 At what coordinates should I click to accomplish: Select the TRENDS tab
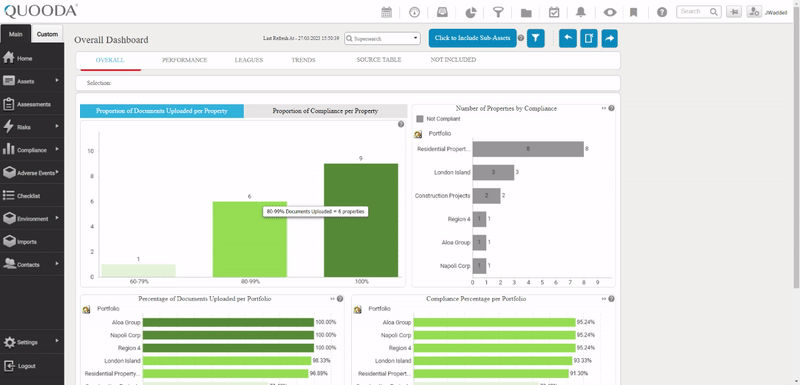click(x=303, y=60)
